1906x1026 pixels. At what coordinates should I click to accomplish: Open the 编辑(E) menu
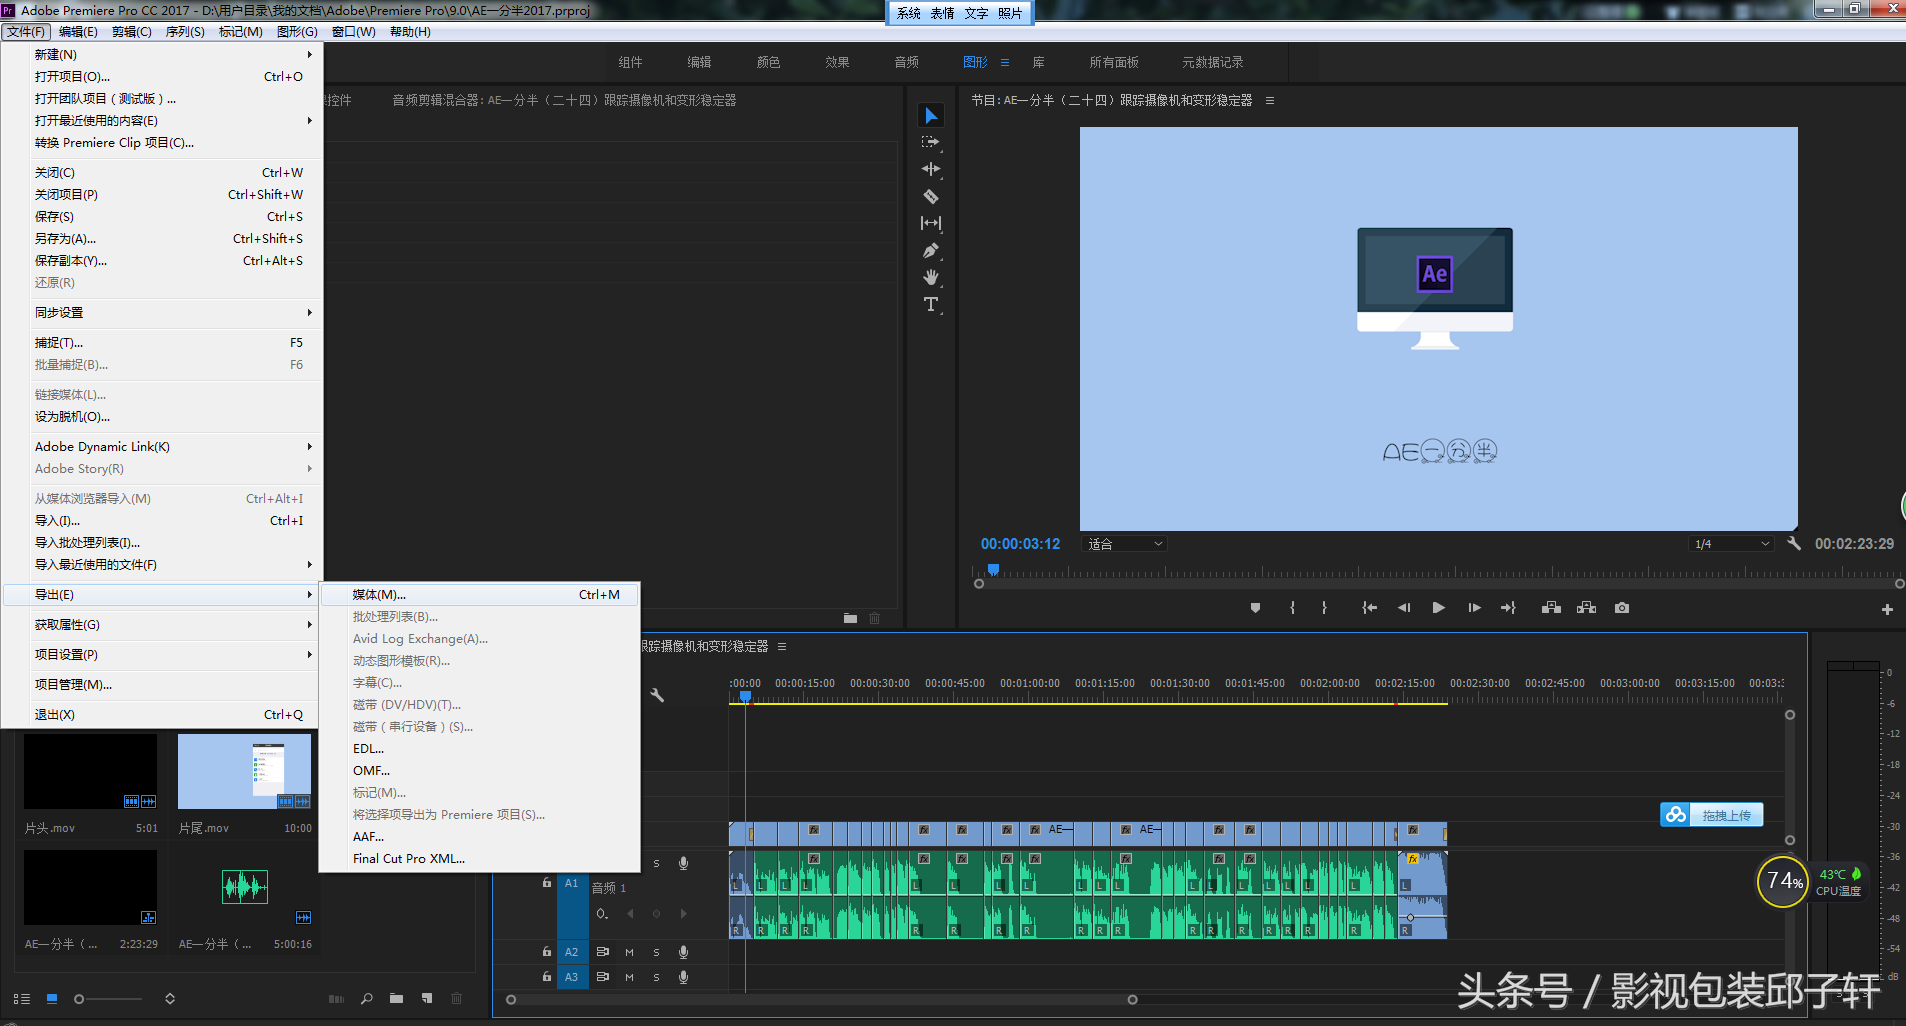[78, 32]
